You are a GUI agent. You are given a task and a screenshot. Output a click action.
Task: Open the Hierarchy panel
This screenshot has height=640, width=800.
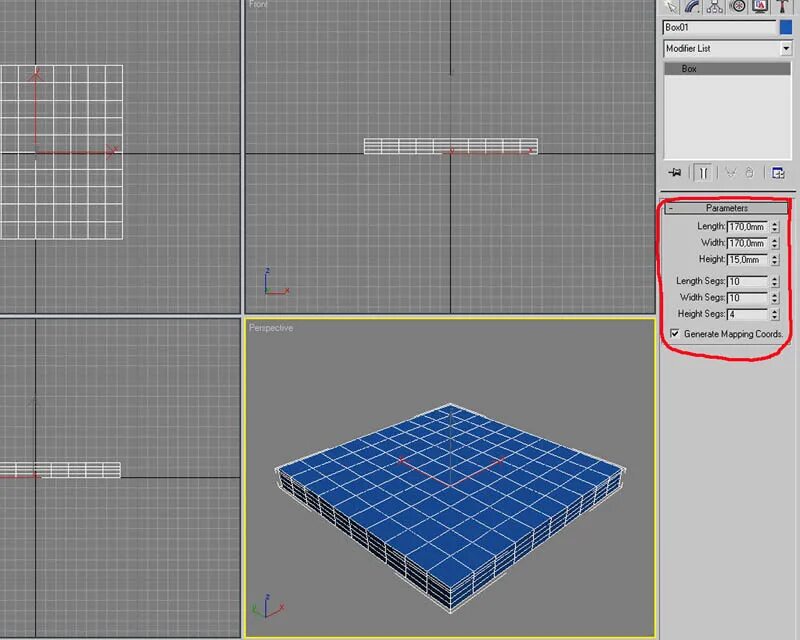[x=716, y=8]
